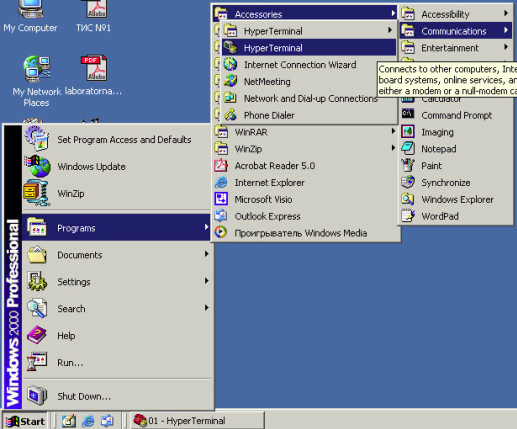Click the Start button
Viewport: 517px width, 429px height.
point(25,421)
